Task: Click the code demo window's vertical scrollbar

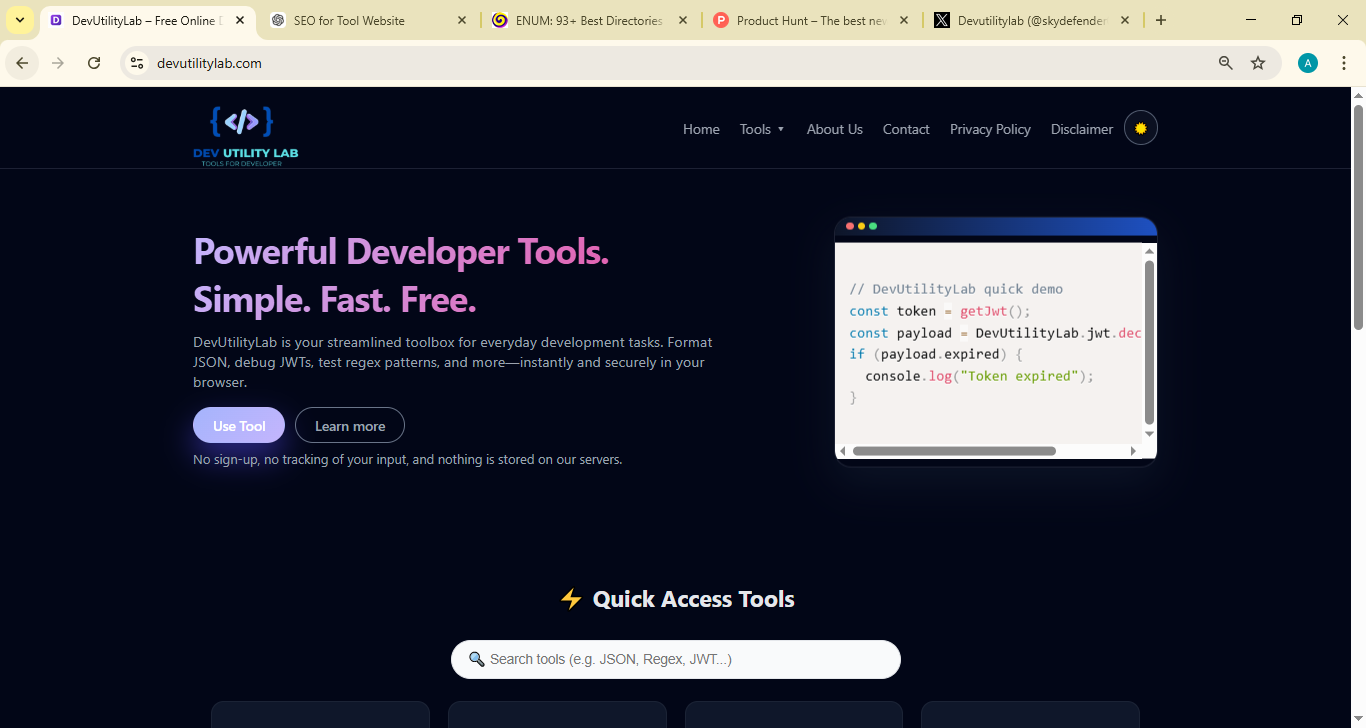Action: [x=1148, y=340]
